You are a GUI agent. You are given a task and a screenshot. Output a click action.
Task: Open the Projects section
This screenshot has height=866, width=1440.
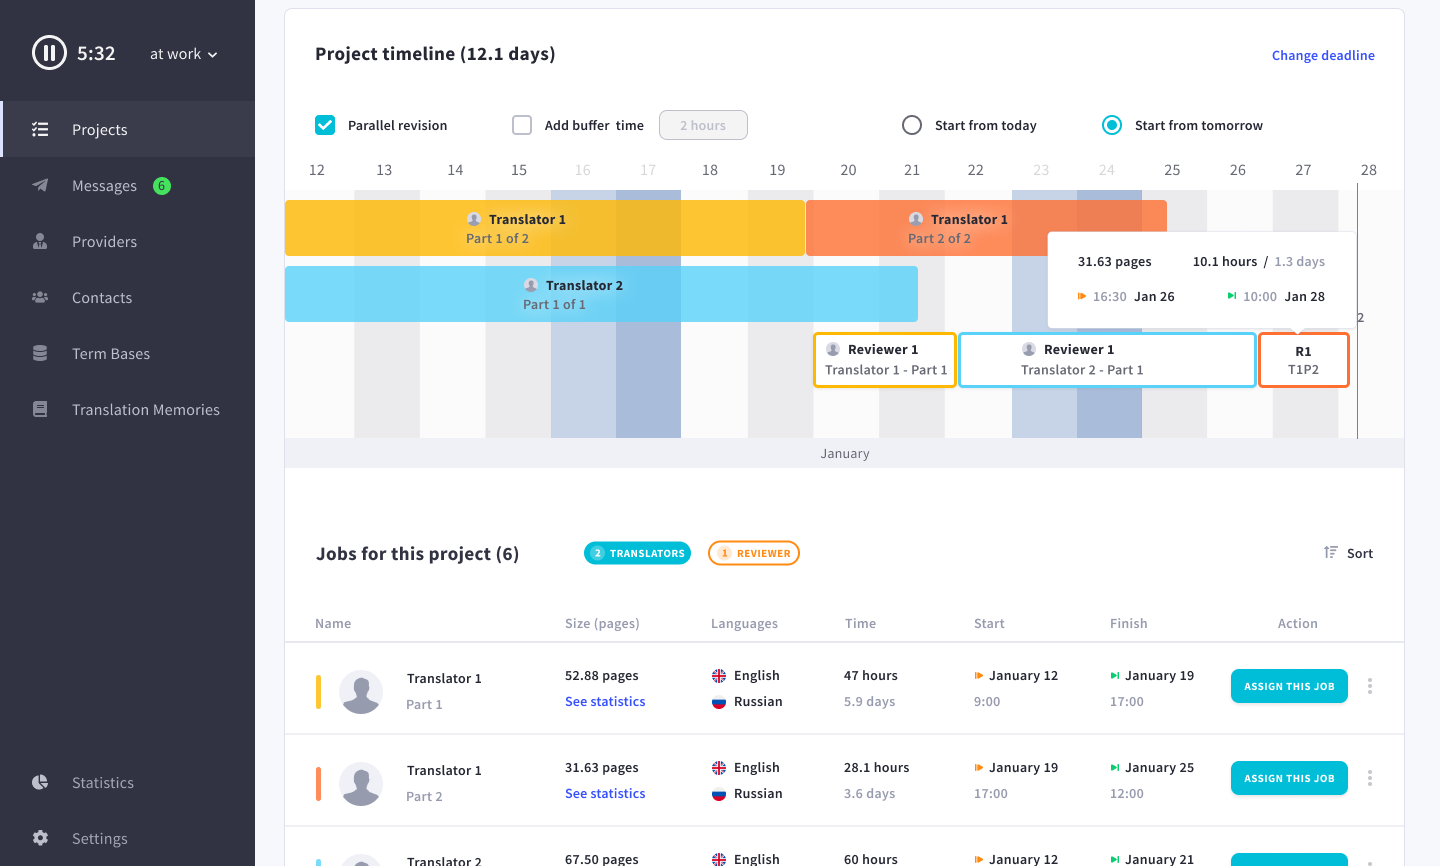pos(128,129)
